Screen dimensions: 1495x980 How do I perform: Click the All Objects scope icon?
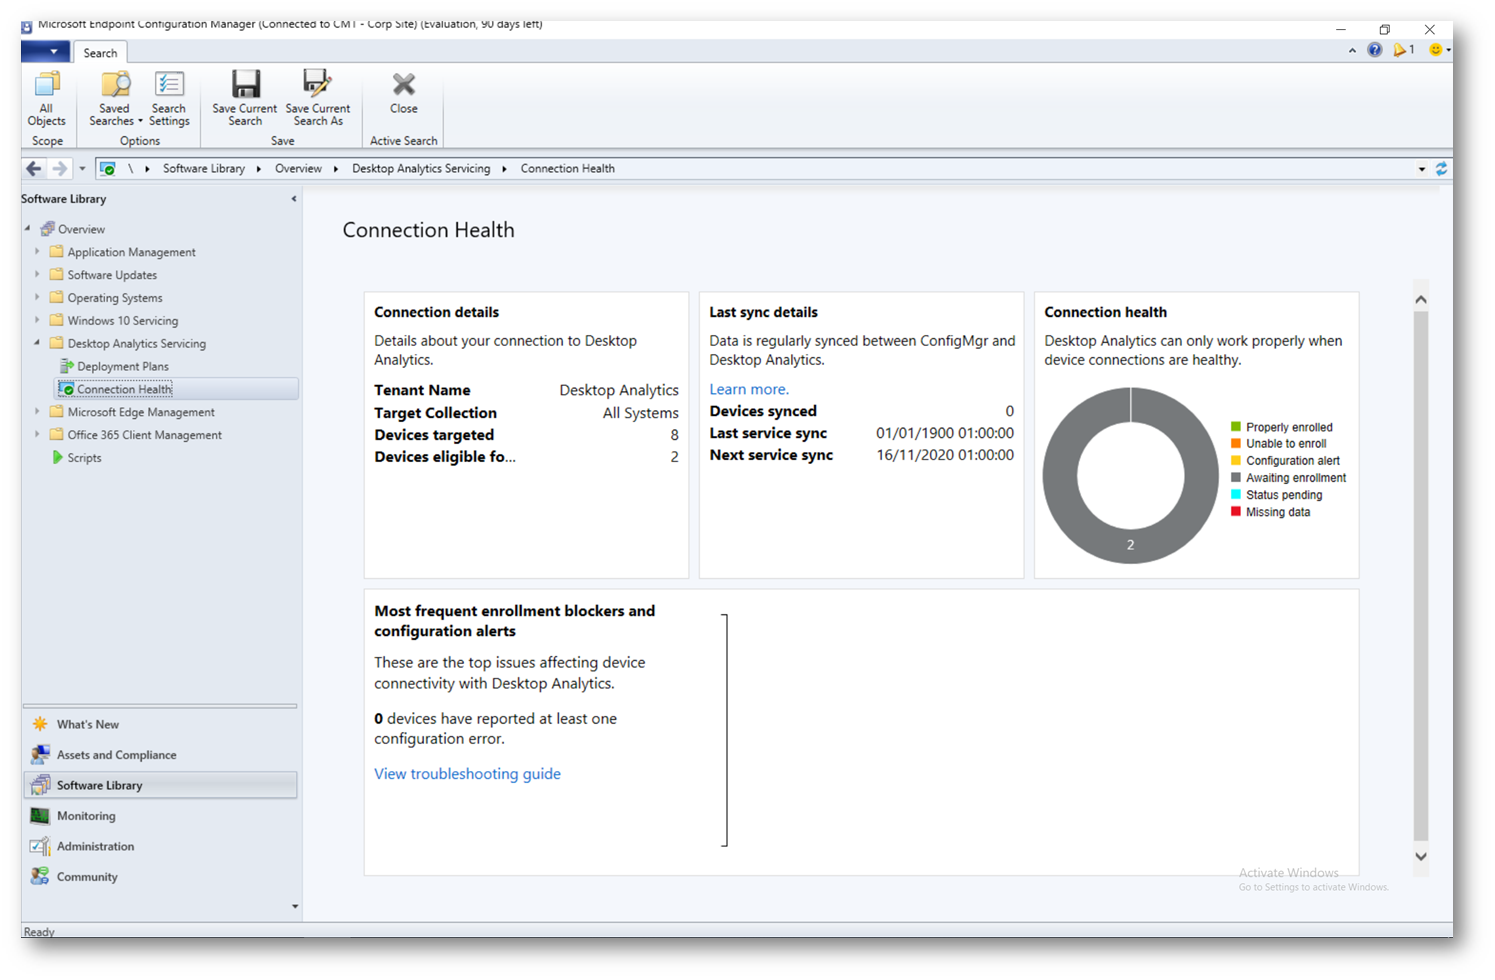click(46, 99)
